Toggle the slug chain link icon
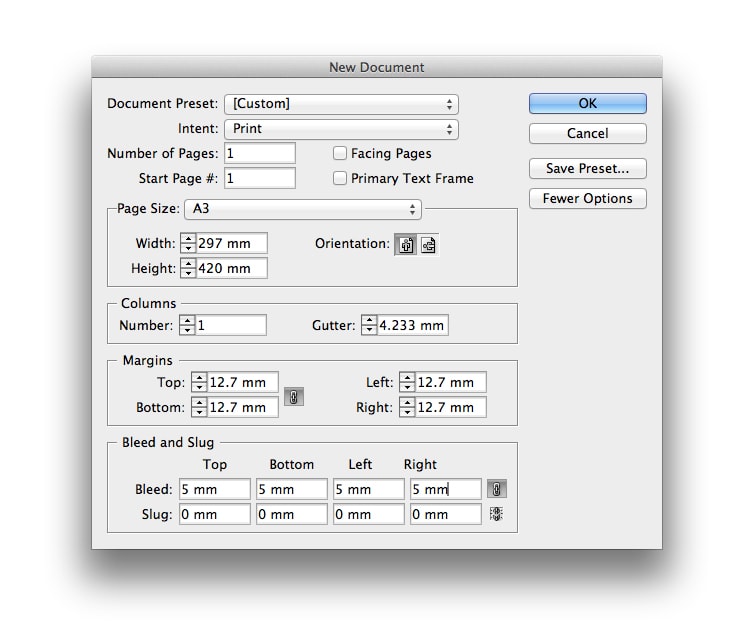Viewport: 750px width, 640px height. (x=496, y=514)
